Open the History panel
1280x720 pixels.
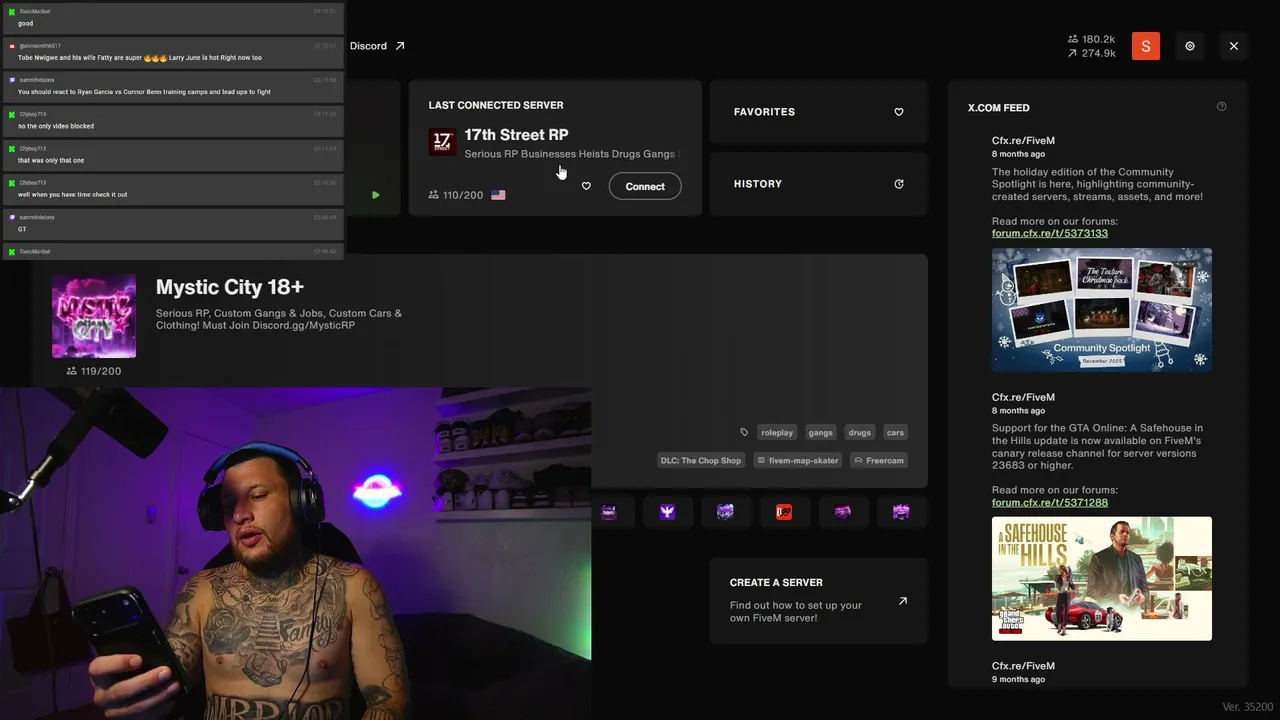point(819,184)
